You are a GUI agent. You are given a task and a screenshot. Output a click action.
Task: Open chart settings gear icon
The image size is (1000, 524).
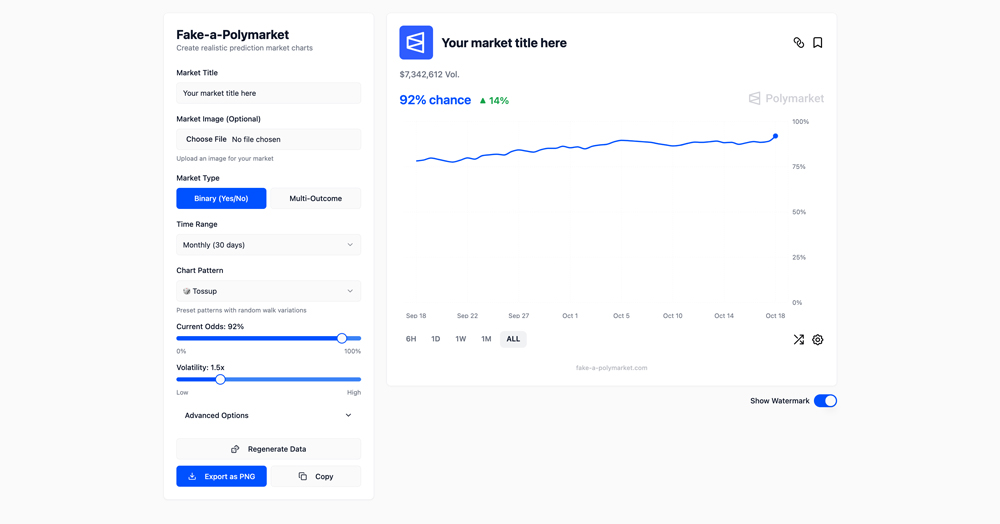817,340
